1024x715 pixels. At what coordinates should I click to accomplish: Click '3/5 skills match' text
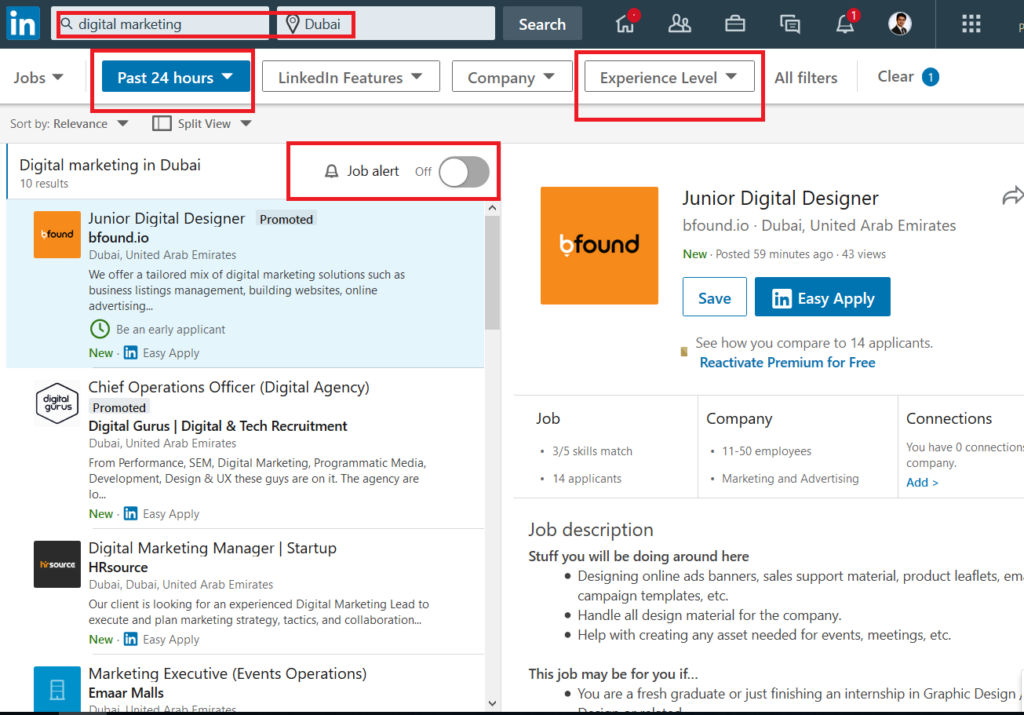[592, 451]
